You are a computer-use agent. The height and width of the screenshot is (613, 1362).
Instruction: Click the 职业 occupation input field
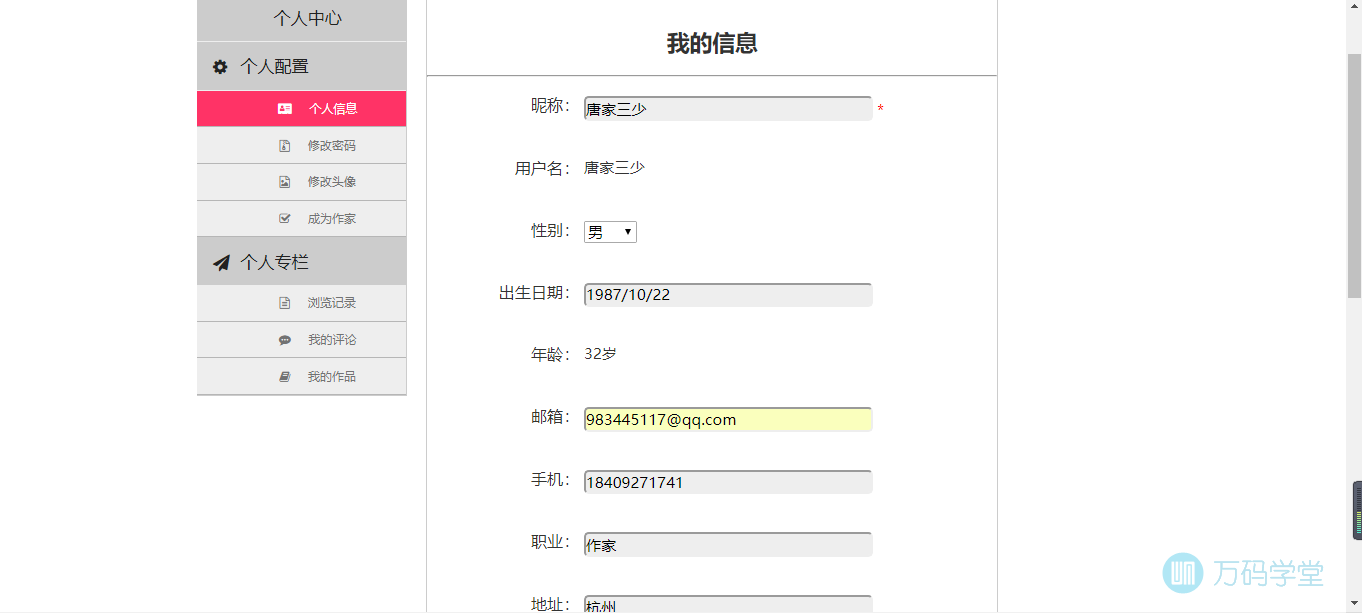point(727,545)
